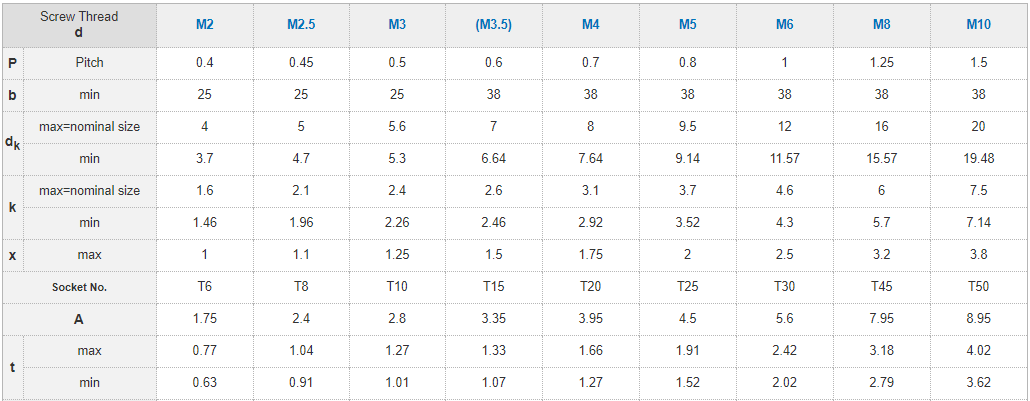Select the M4 column link
Viewport: 1030px width, 401px height.
tap(590, 24)
